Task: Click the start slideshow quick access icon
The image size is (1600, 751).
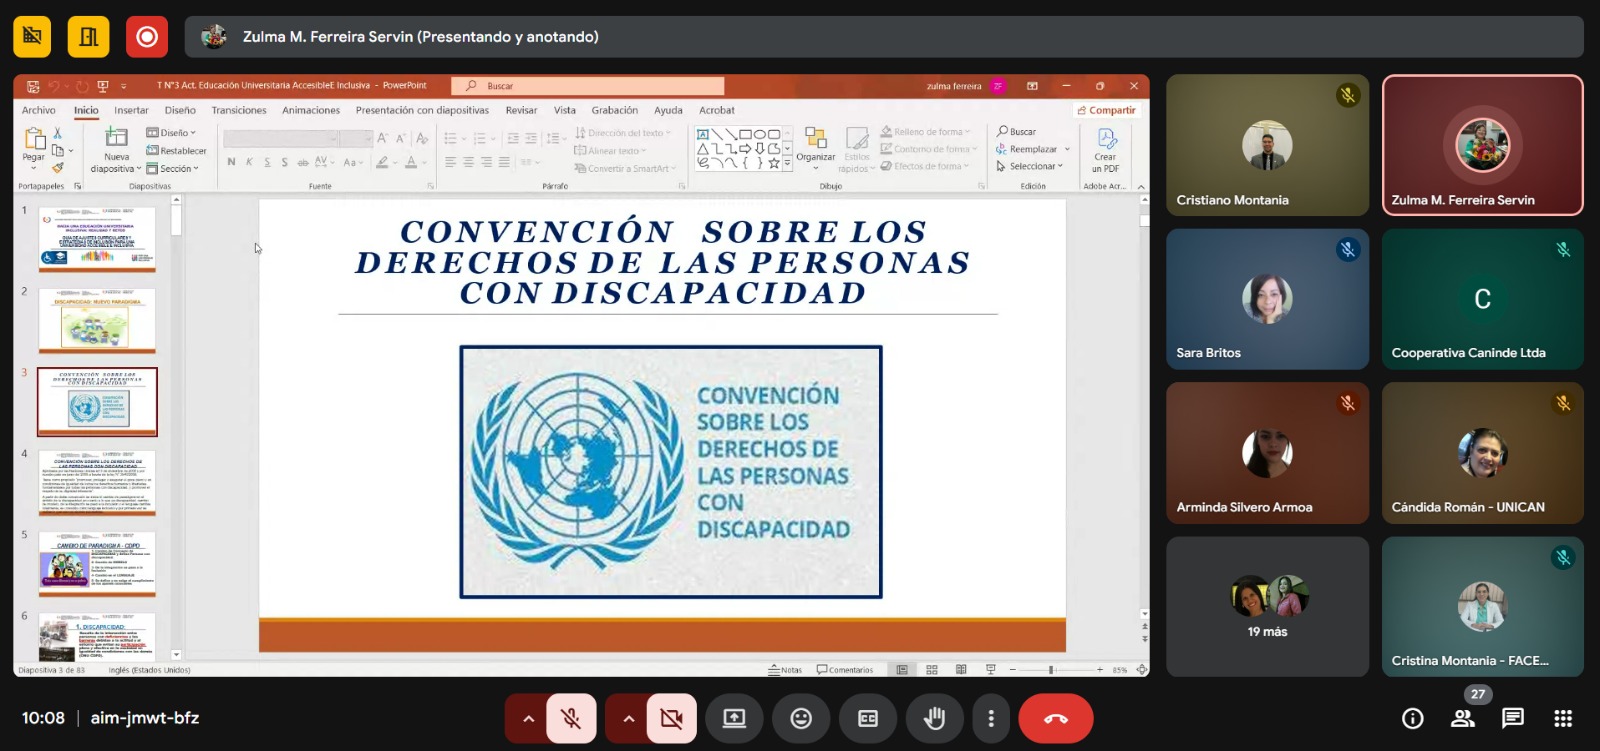Action: 102,86
